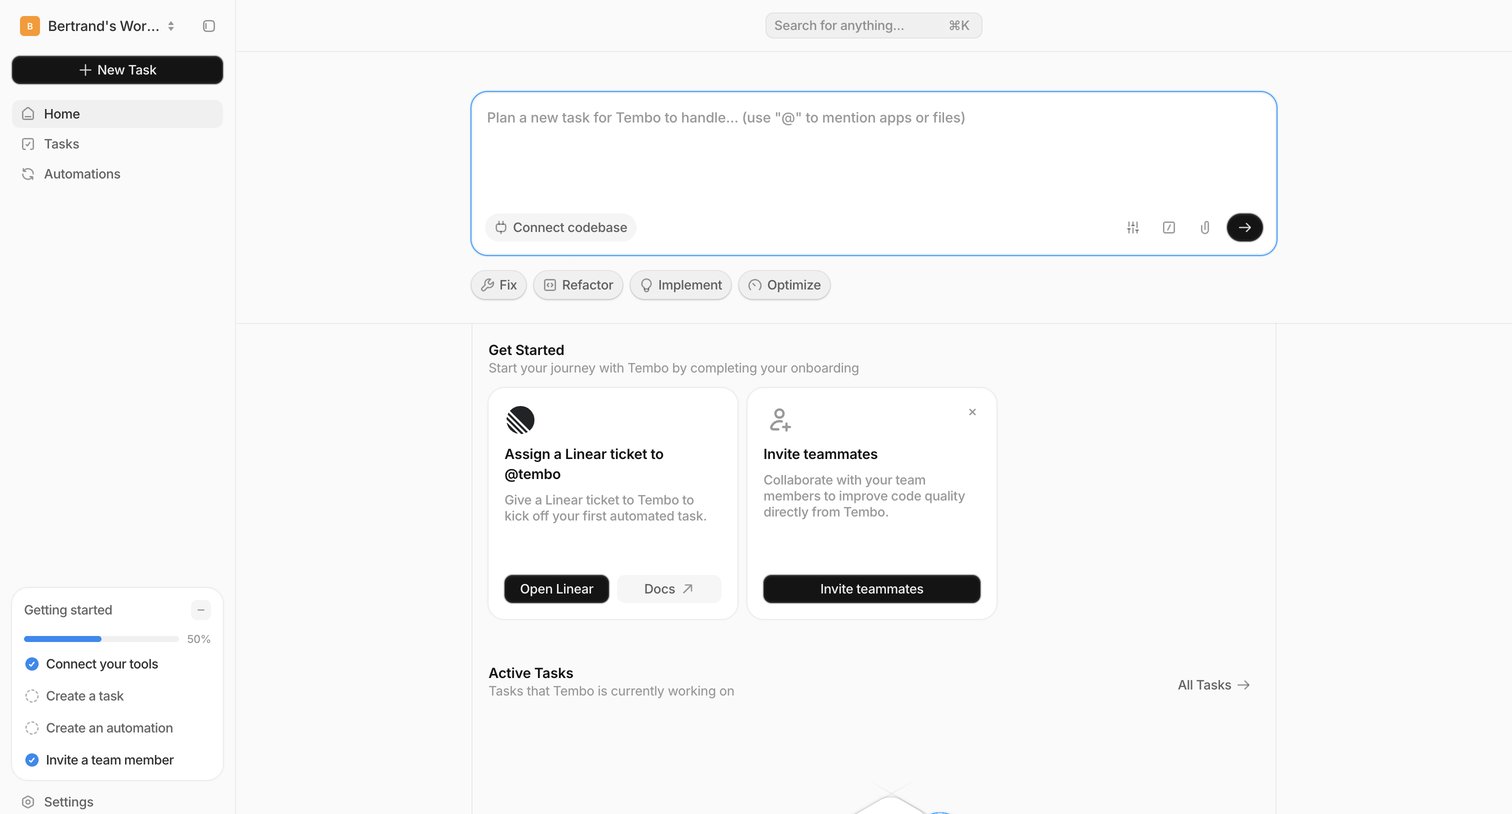Click the Getting started progress bar
This screenshot has width=1512, height=814.
(101, 639)
